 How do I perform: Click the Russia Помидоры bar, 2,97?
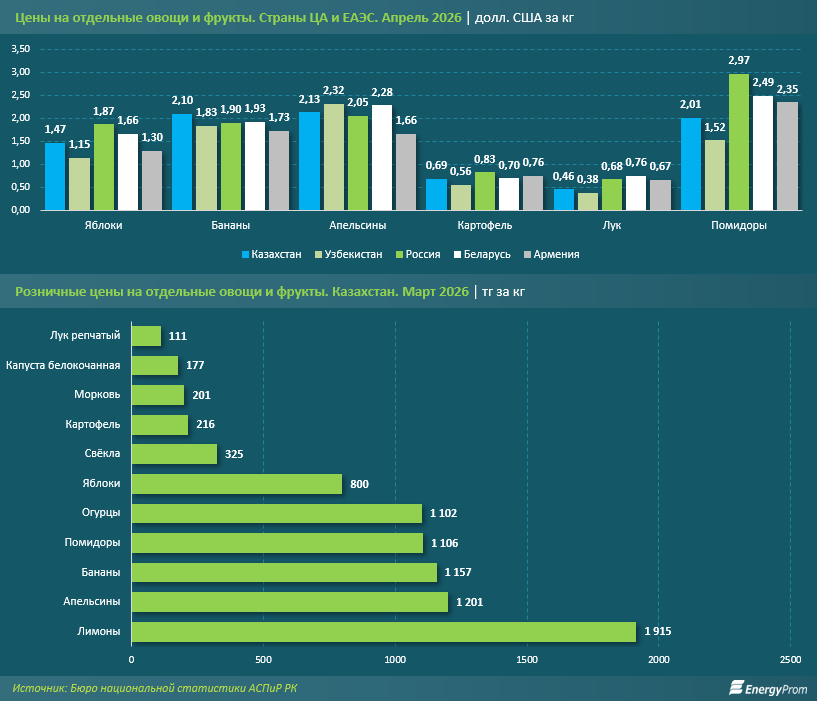point(739,142)
